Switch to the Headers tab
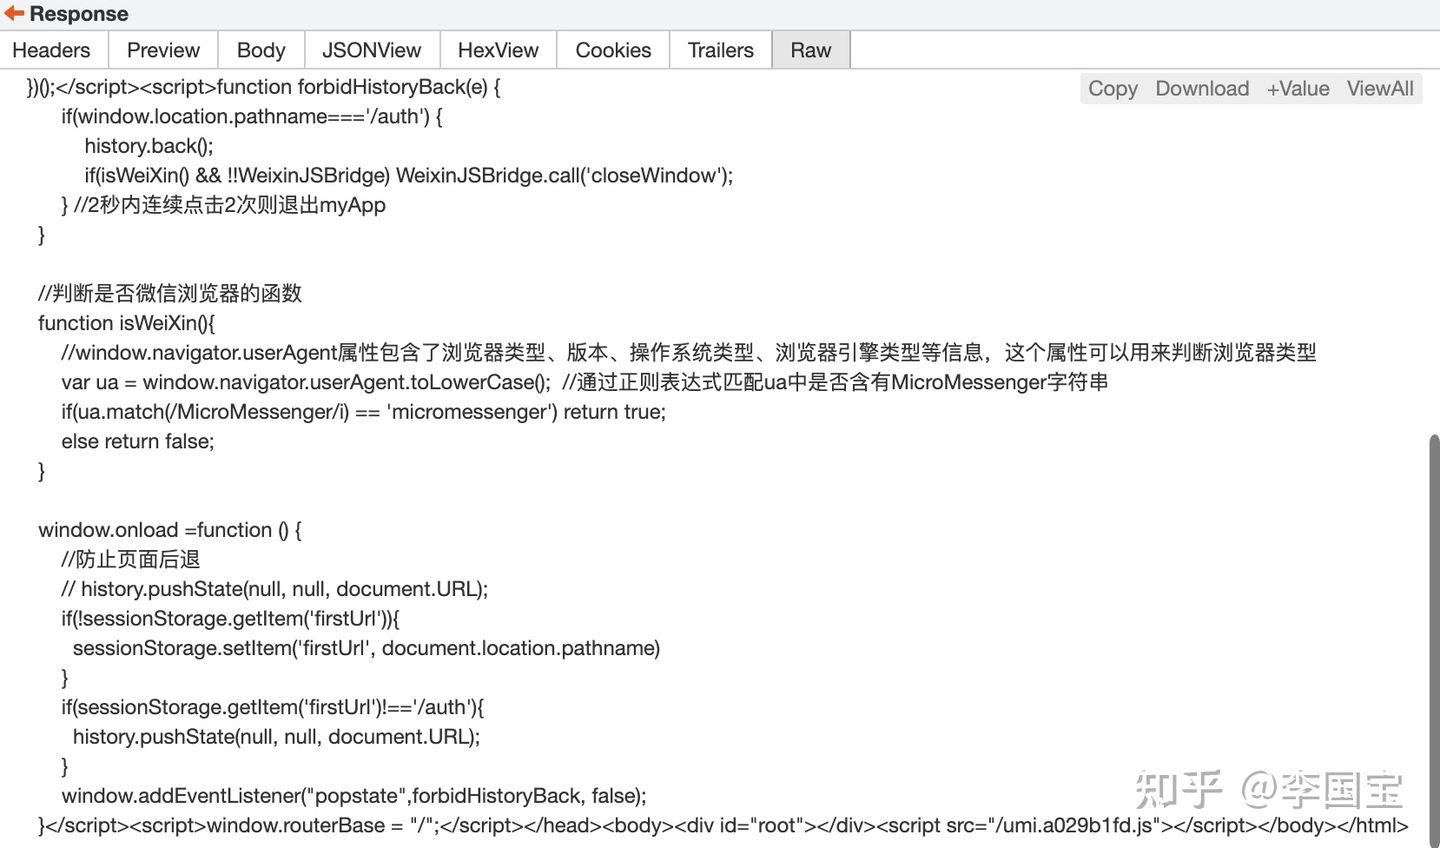Viewport: 1440px width, 848px height. (x=51, y=50)
